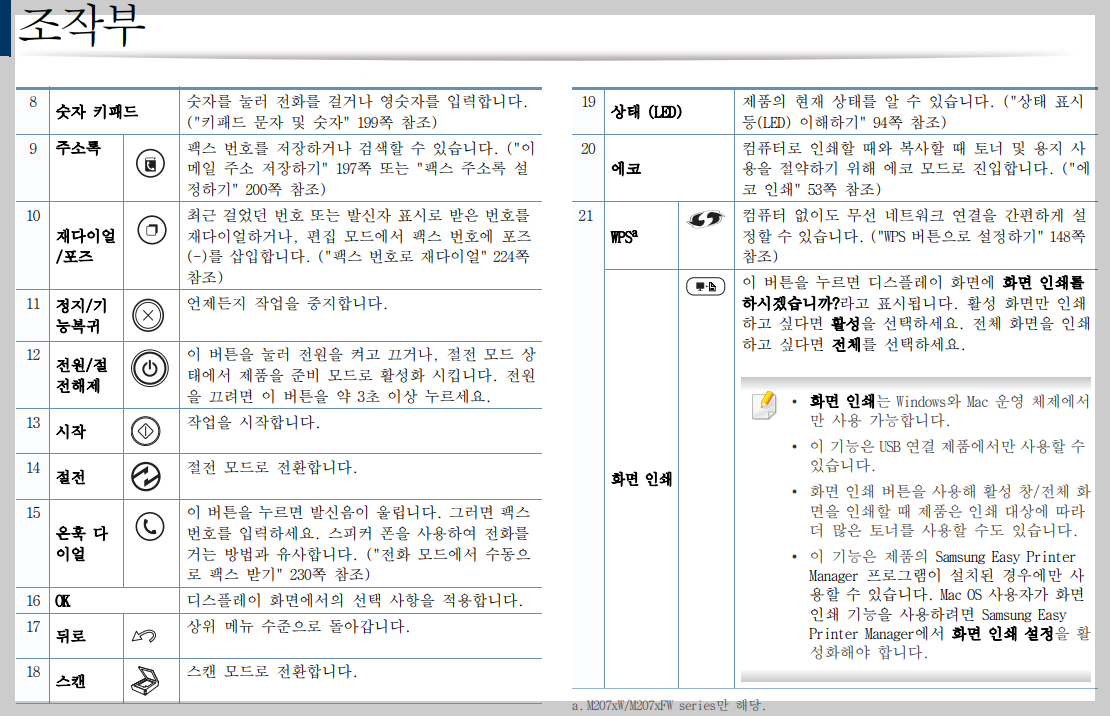This screenshot has width=1110, height=716.
Task: Click row number 15
Action: (x=33, y=513)
